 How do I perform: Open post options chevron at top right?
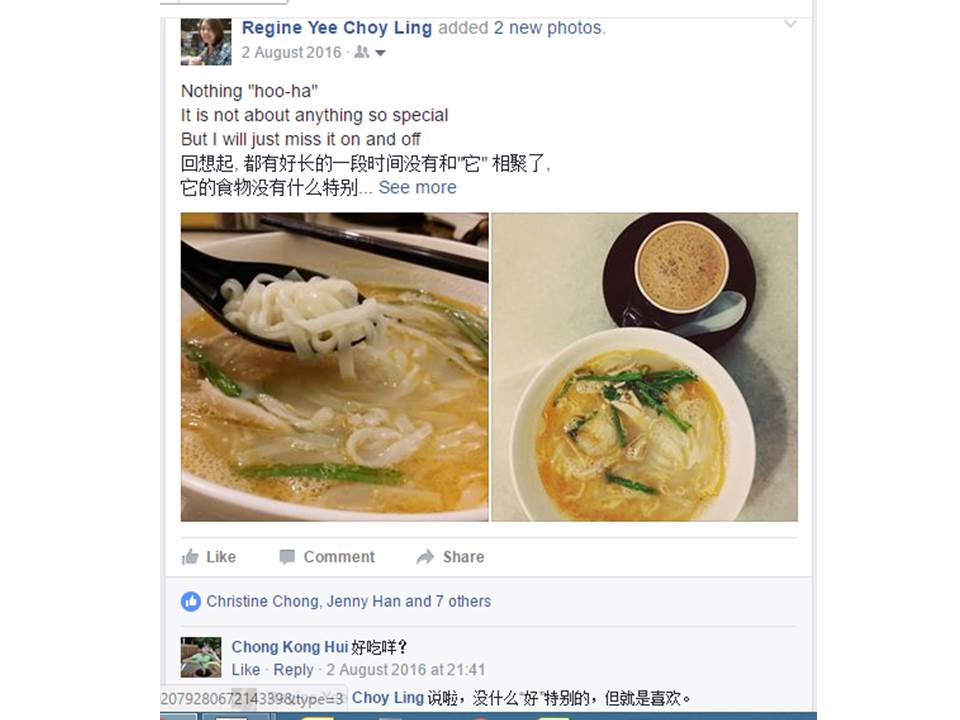pyautogui.click(x=790, y=24)
